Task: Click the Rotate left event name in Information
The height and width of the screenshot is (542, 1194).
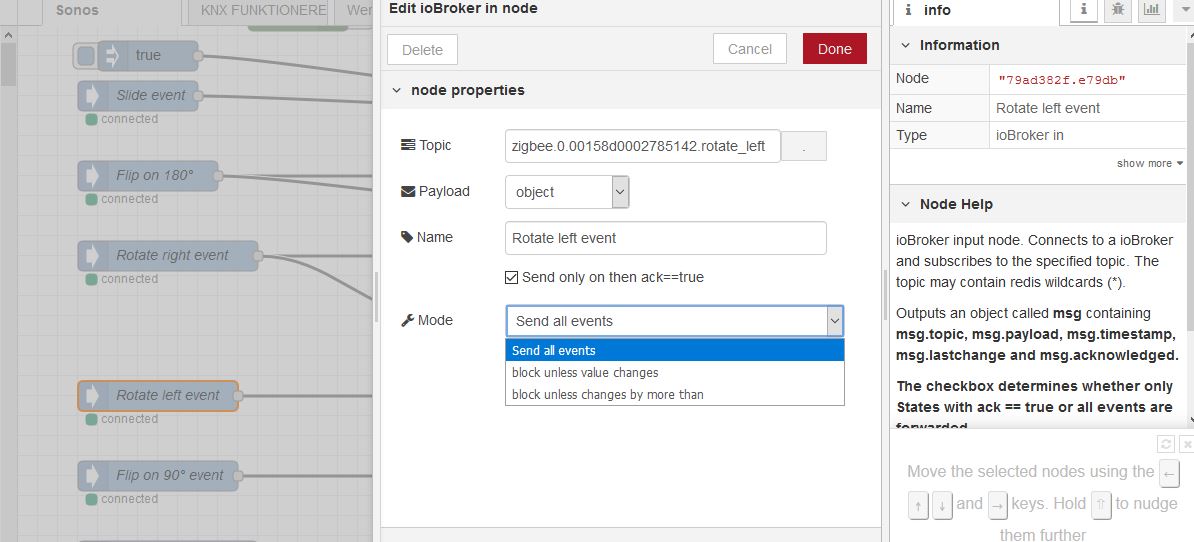Action: pyautogui.click(x=1048, y=108)
